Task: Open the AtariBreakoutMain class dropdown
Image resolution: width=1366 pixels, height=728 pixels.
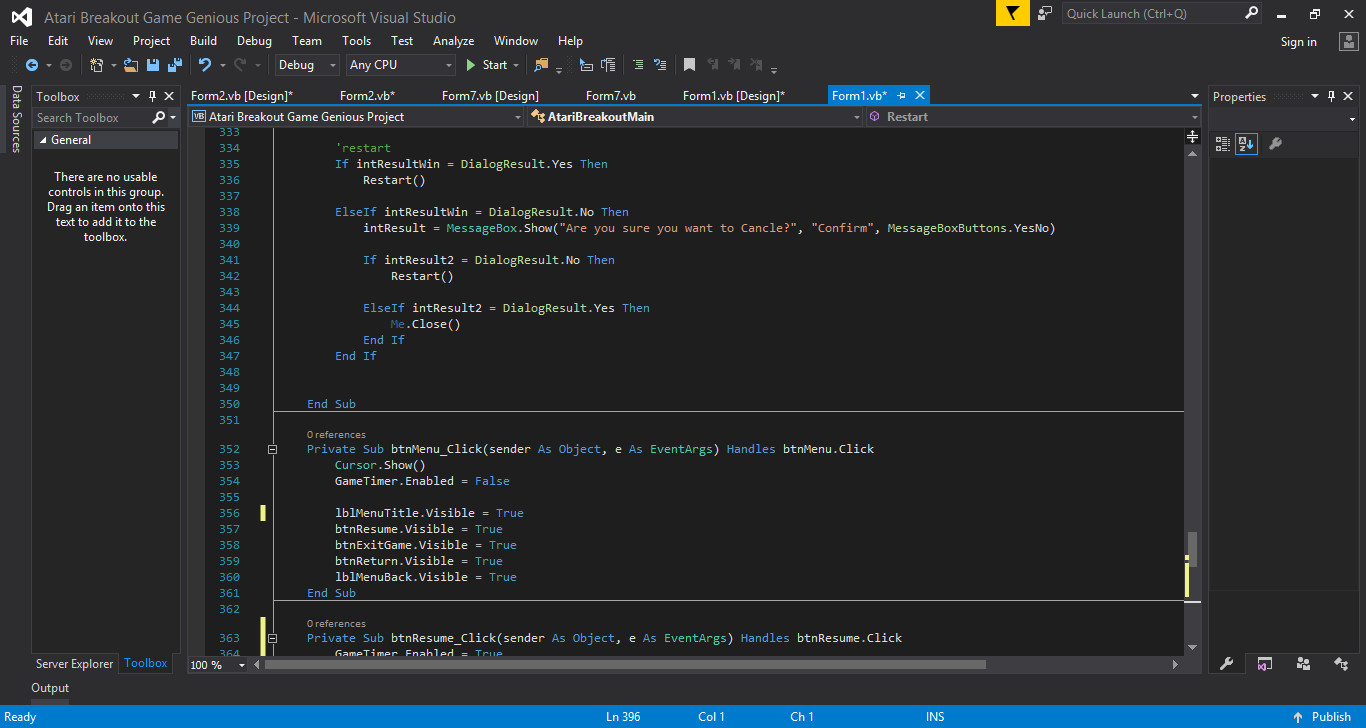Action: (x=857, y=117)
